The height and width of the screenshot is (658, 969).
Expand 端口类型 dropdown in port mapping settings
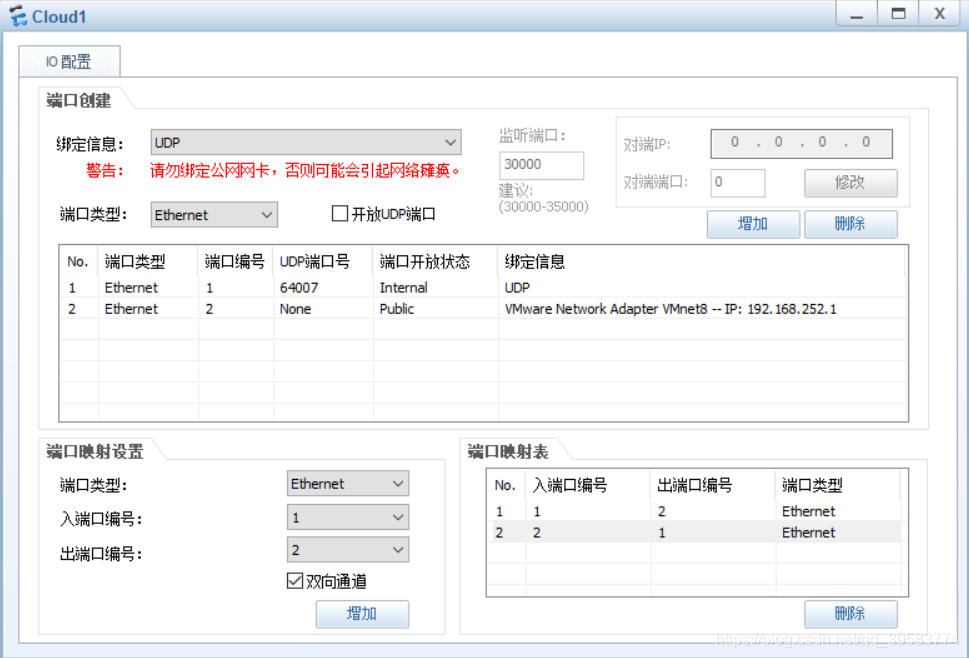pyautogui.click(x=348, y=484)
